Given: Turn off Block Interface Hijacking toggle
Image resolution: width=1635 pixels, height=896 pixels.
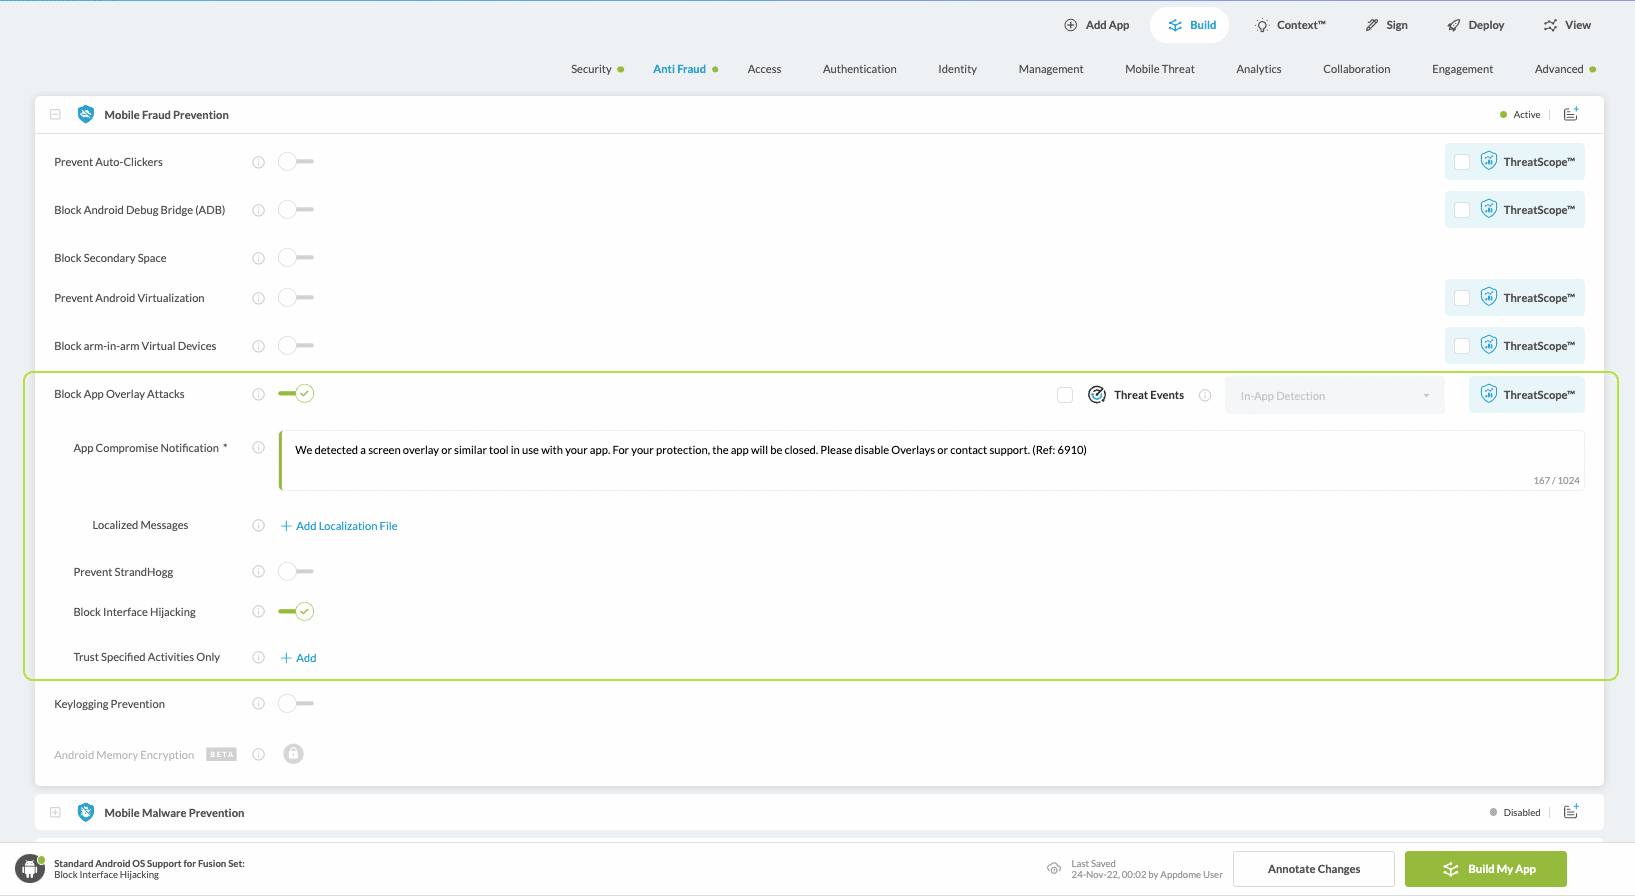Looking at the screenshot, I should tap(296, 611).
